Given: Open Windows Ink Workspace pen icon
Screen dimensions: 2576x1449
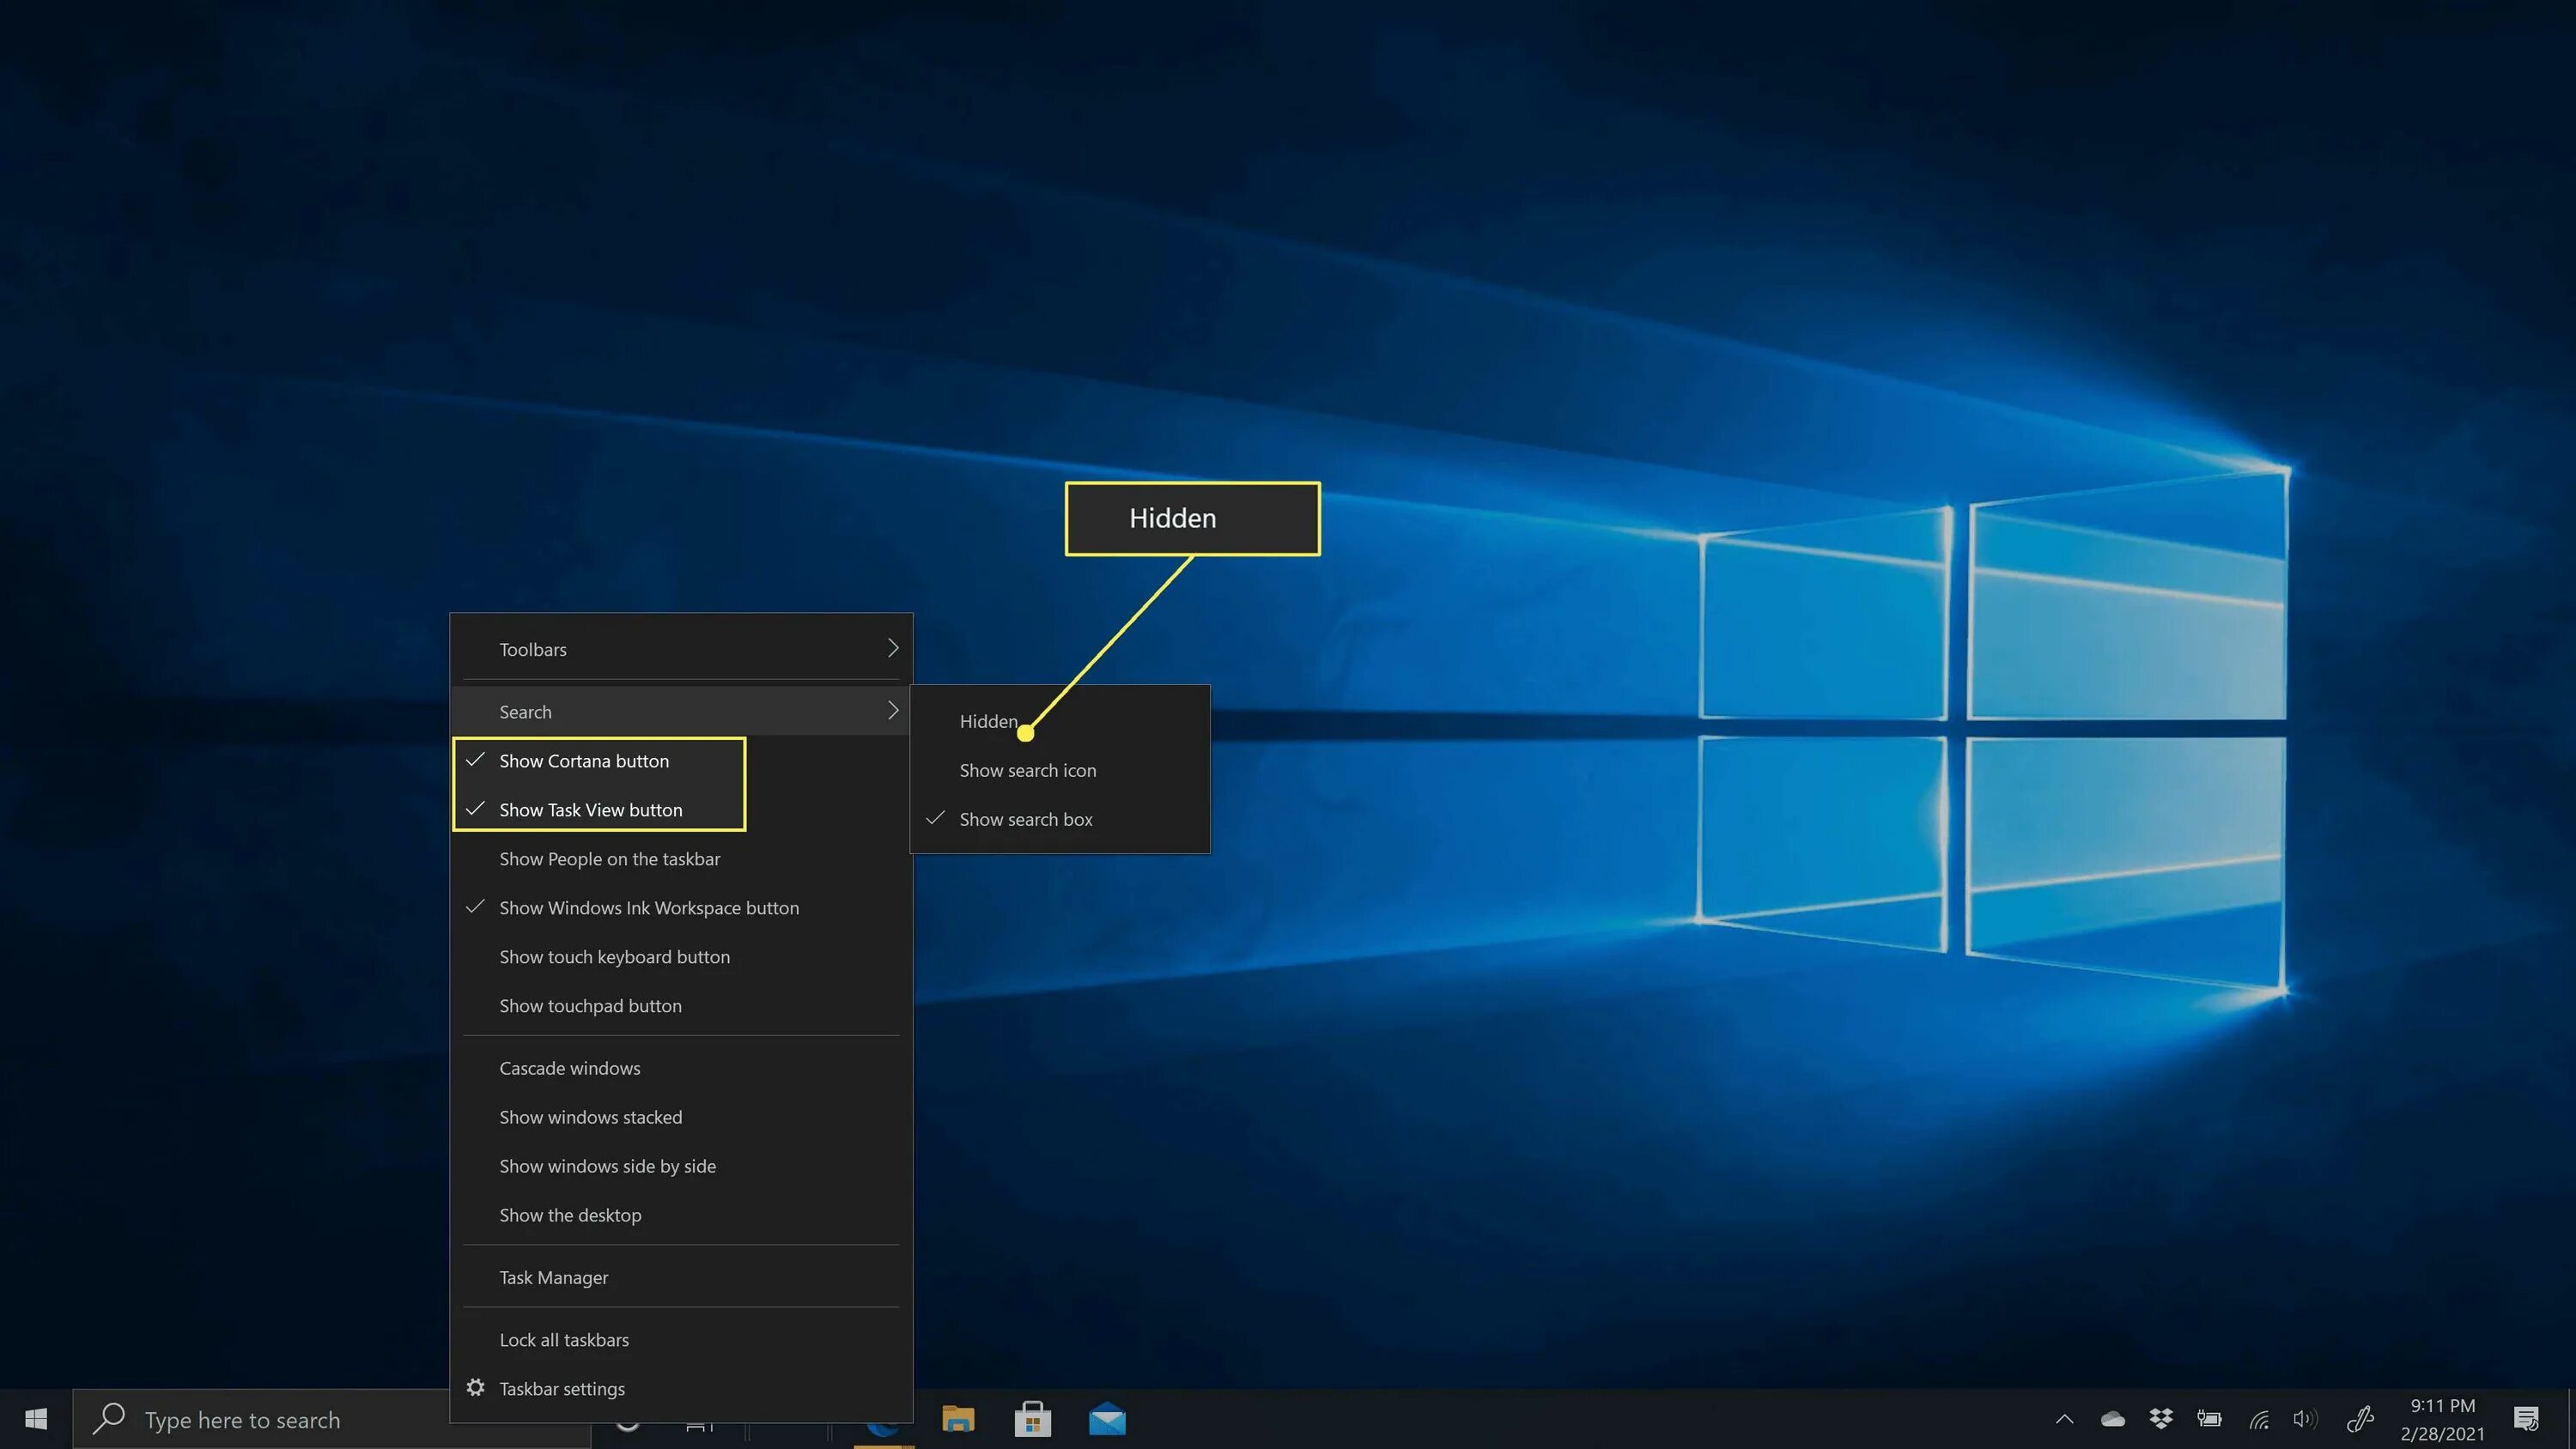Looking at the screenshot, I should [2360, 1419].
